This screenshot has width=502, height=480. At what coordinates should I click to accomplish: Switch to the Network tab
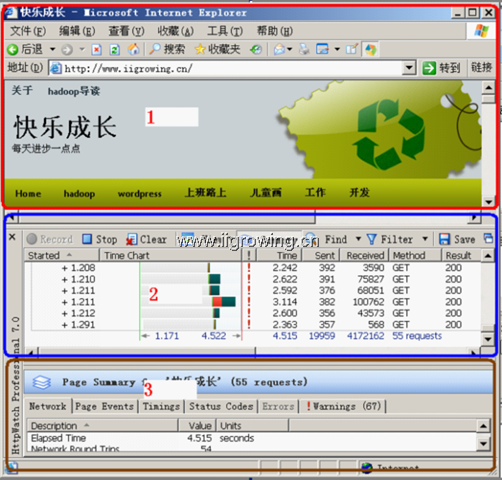point(48,407)
